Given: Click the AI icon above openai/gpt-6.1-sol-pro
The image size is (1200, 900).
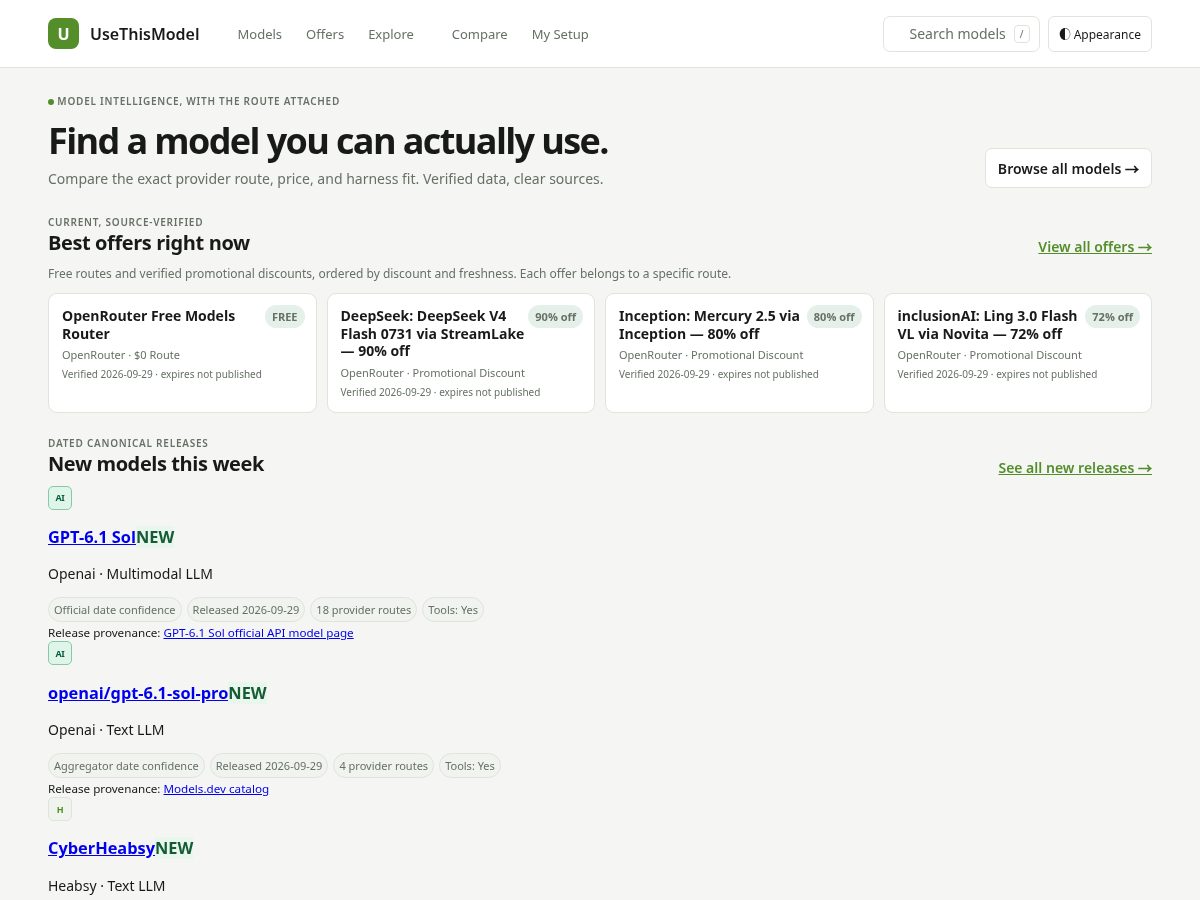Looking at the screenshot, I should 60,653.
